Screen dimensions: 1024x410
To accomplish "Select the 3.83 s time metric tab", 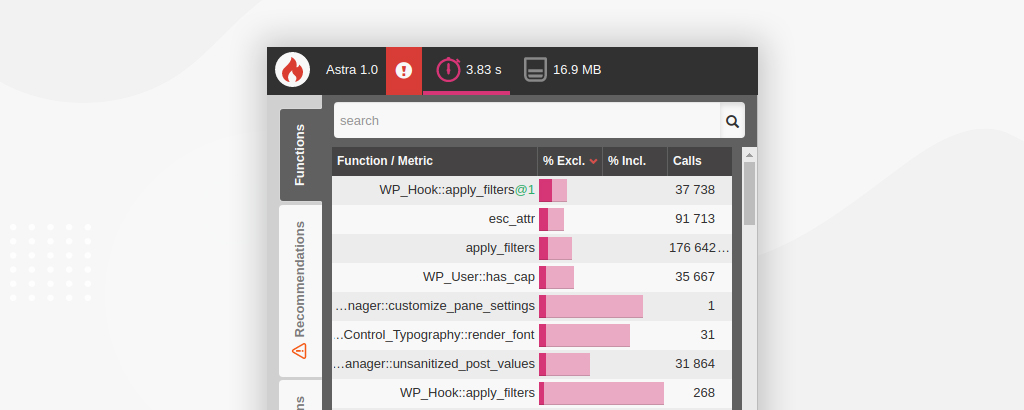I will pos(466,71).
